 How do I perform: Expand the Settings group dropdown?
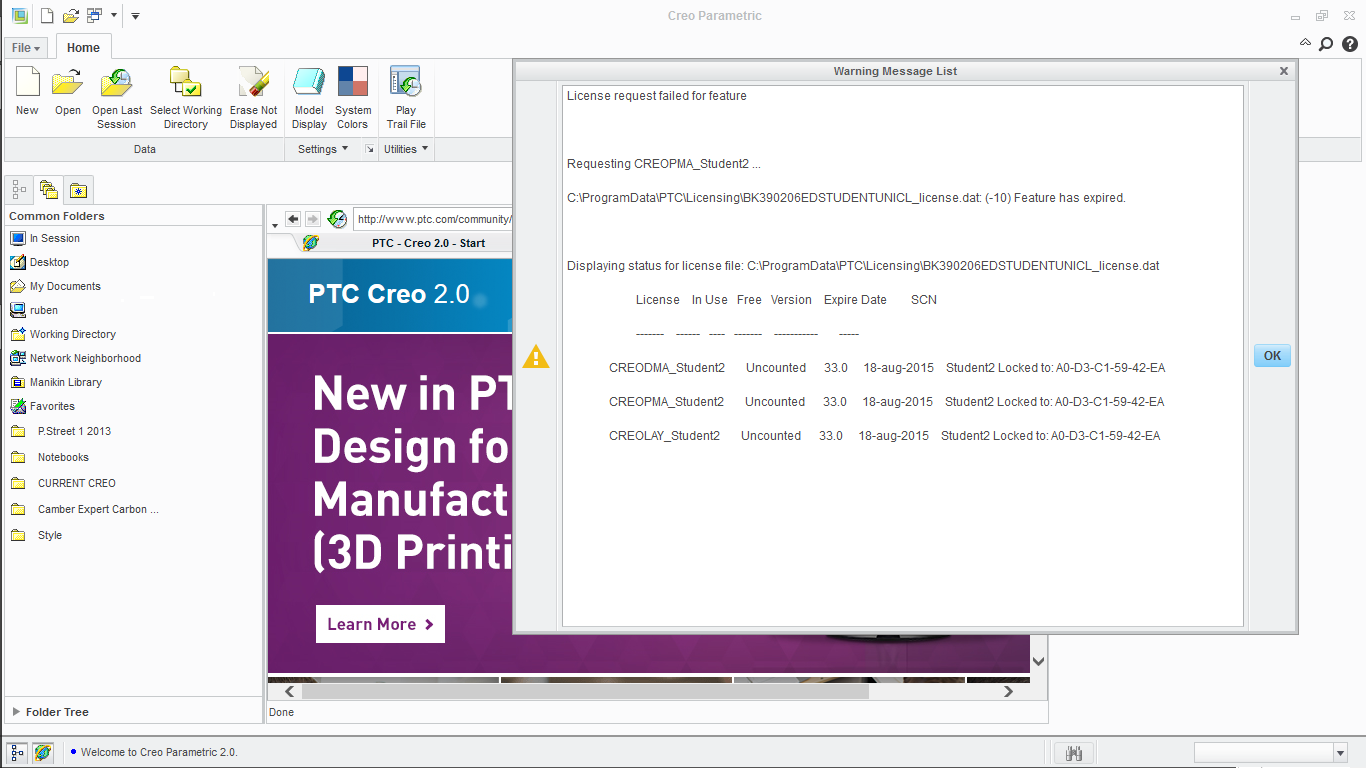pyautogui.click(x=323, y=149)
